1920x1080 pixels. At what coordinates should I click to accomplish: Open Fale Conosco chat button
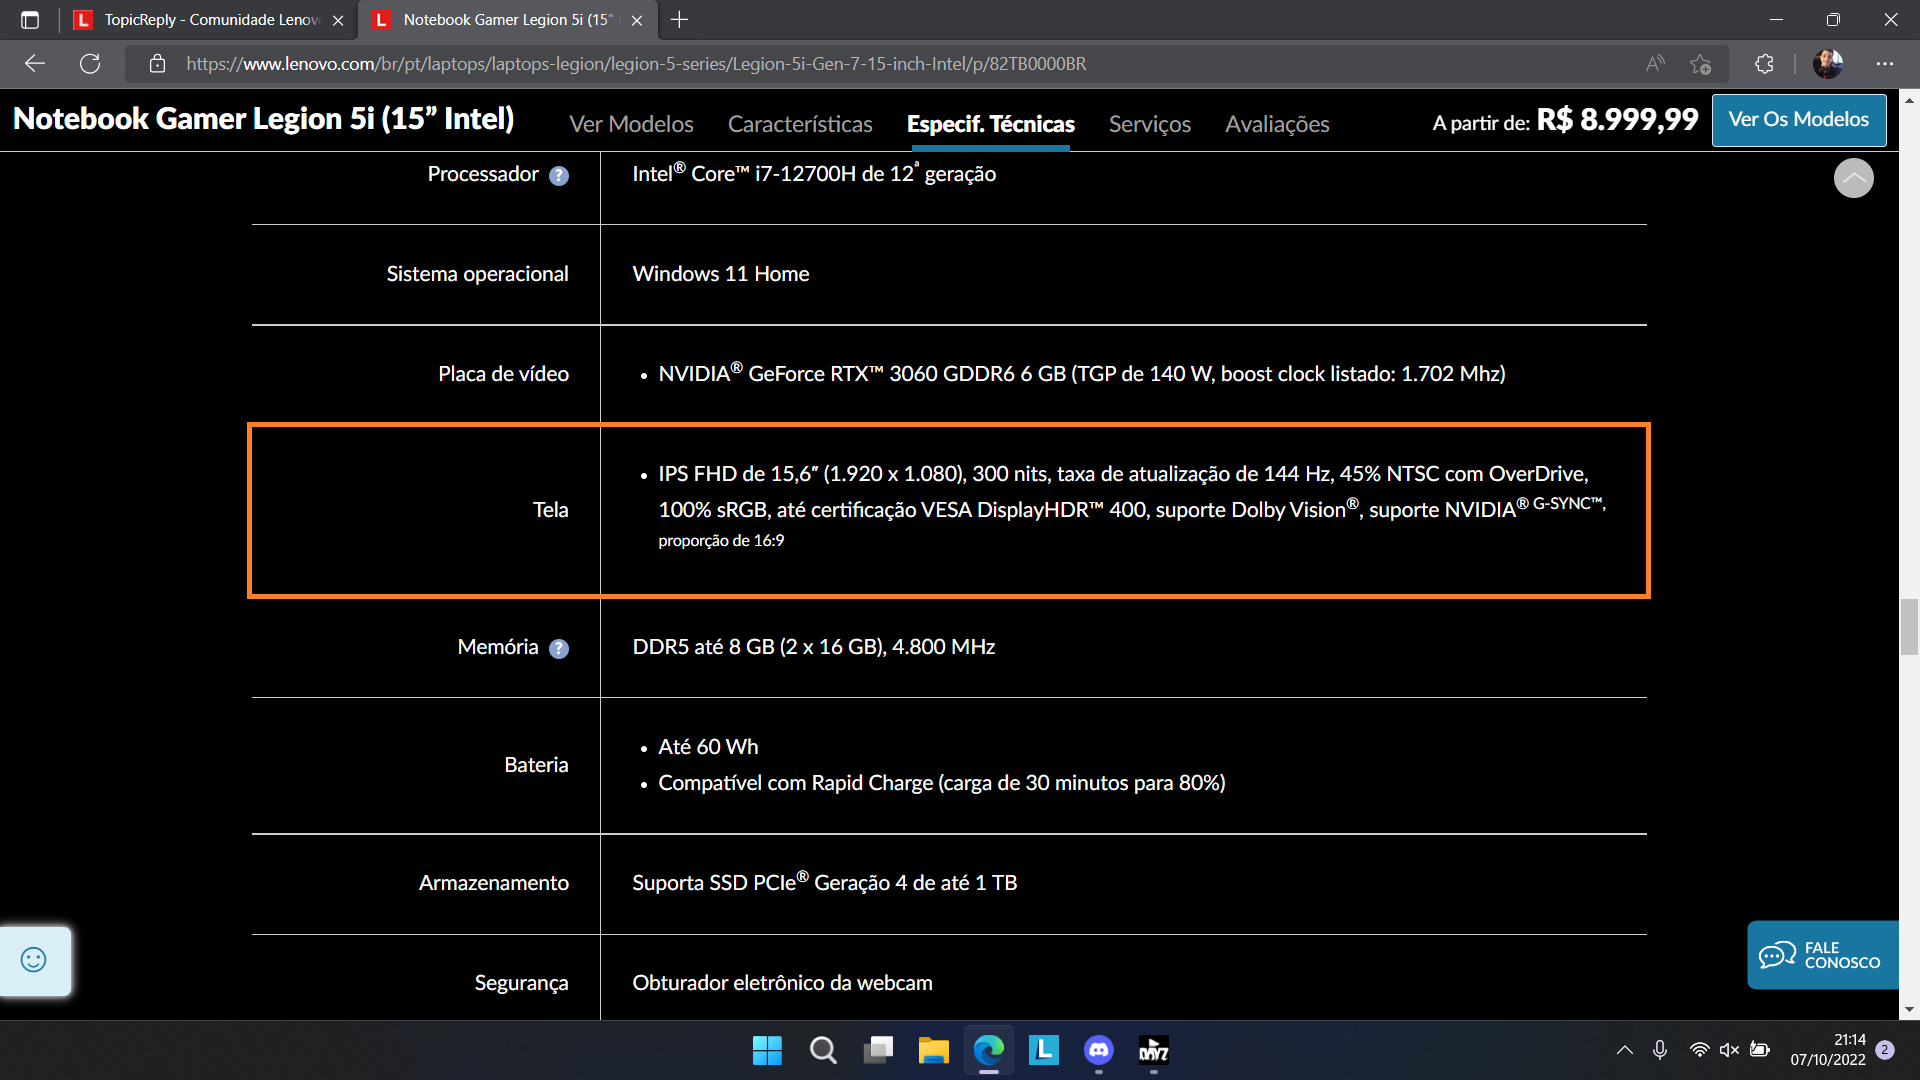(1822, 955)
